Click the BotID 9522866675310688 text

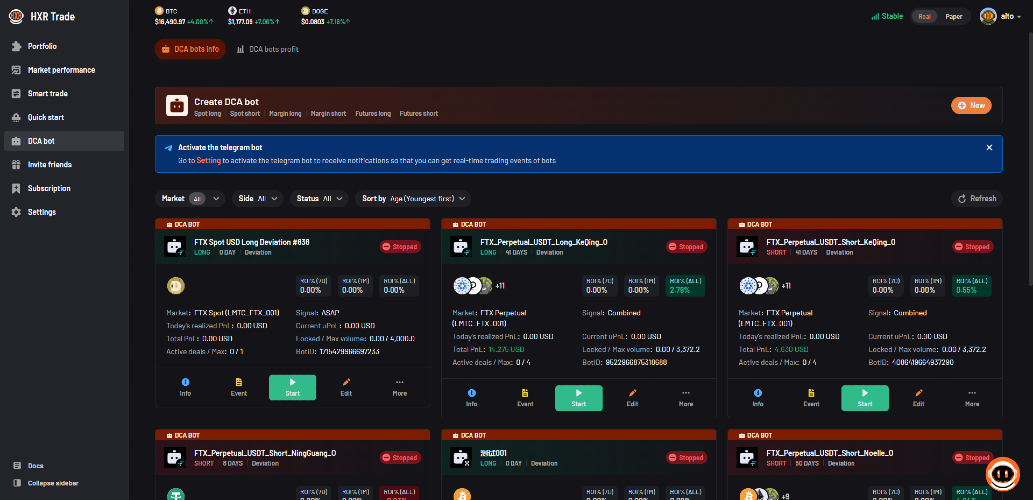coord(636,362)
